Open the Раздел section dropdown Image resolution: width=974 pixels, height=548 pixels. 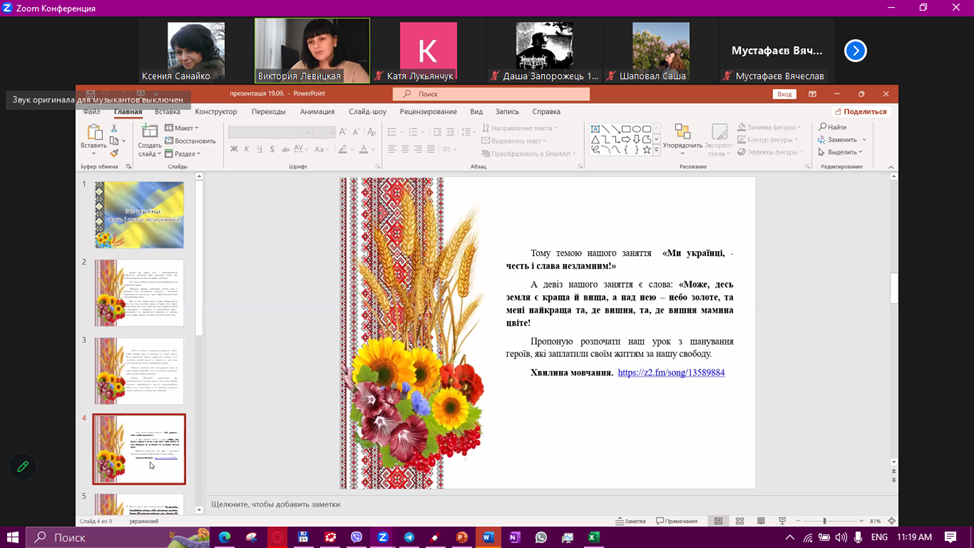pyautogui.click(x=183, y=153)
